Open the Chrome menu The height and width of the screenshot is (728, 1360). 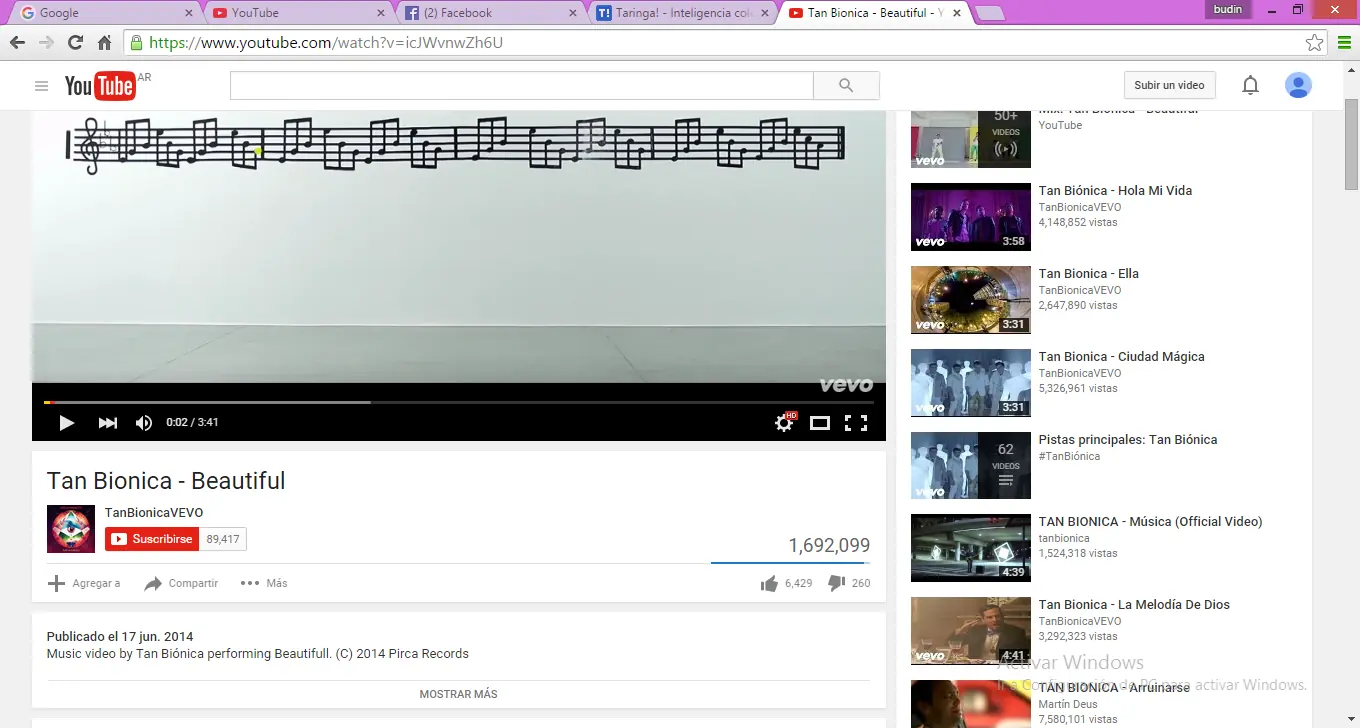[1345, 43]
